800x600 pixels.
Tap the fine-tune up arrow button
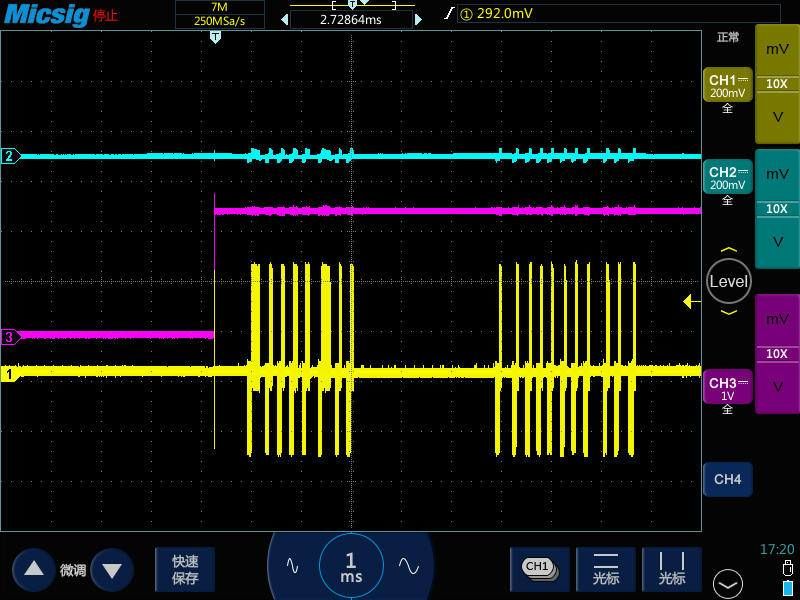34,569
